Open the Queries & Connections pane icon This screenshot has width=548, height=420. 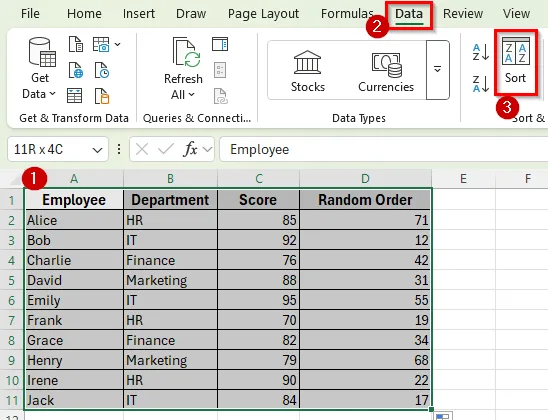(220, 44)
